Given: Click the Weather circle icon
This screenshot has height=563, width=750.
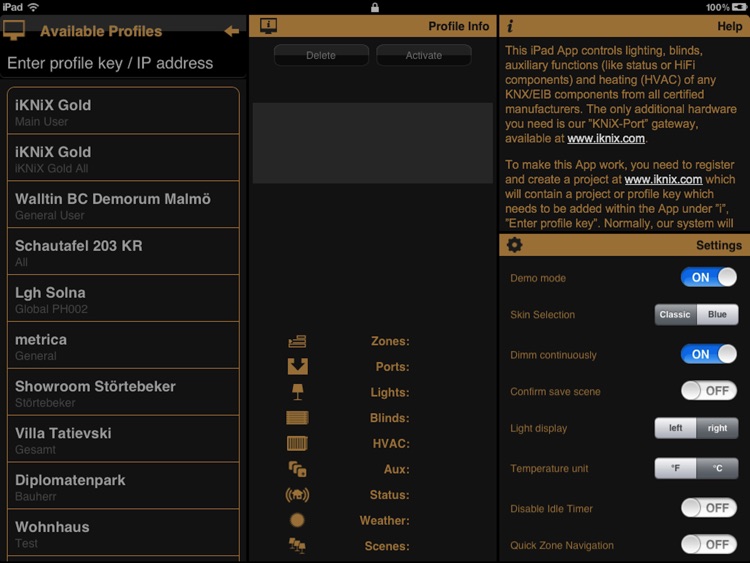Looking at the screenshot, I should coord(297,520).
